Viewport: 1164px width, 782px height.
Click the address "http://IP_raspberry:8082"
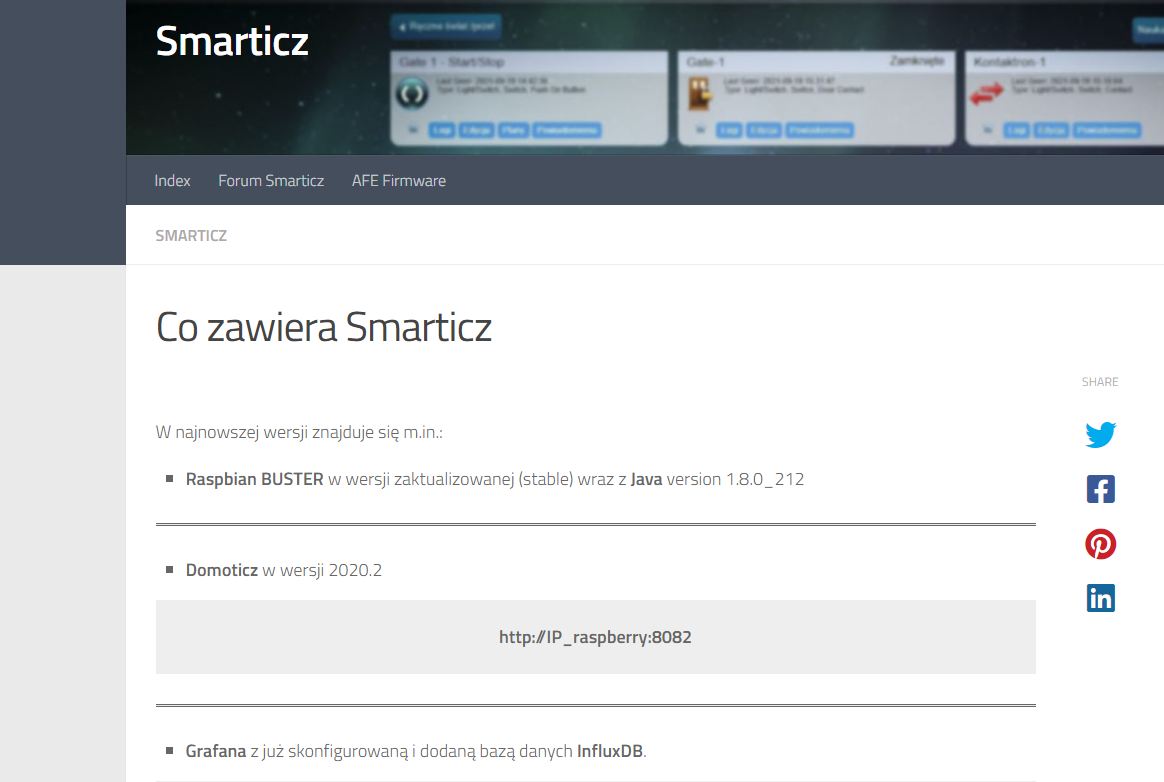(595, 637)
